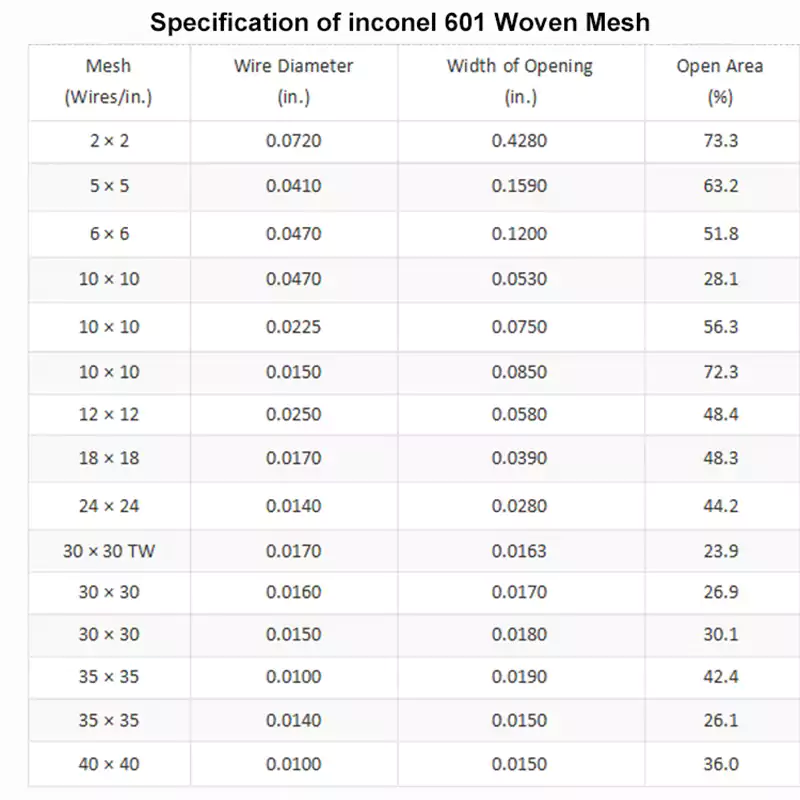Click the 0.1200 width of opening cell

[520, 234]
